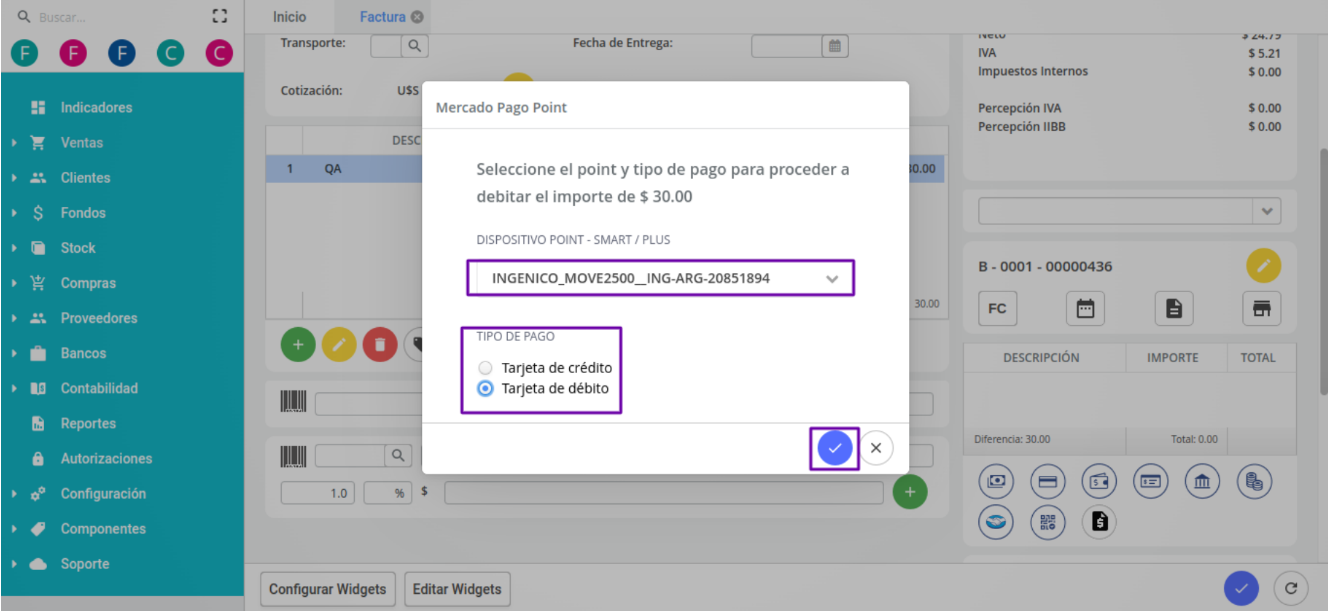Viewport: 1328px width, 611px height.
Task: Click the store icon in the invoice panel
Action: coord(1262,309)
